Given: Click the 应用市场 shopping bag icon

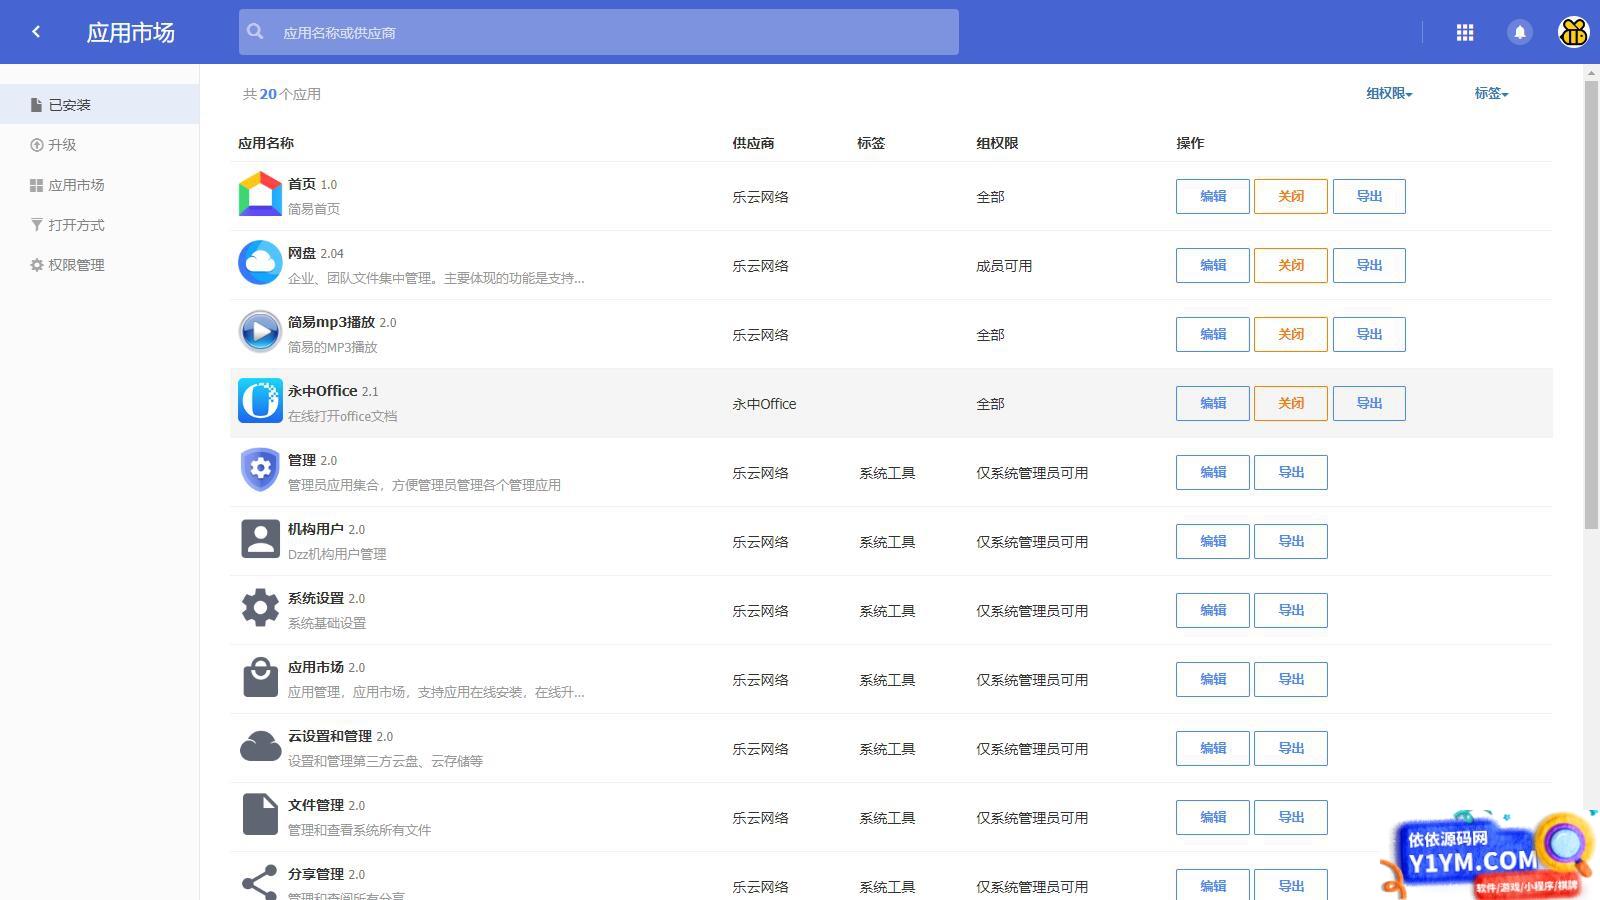Looking at the screenshot, I should pyautogui.click(x=260, y=677).
